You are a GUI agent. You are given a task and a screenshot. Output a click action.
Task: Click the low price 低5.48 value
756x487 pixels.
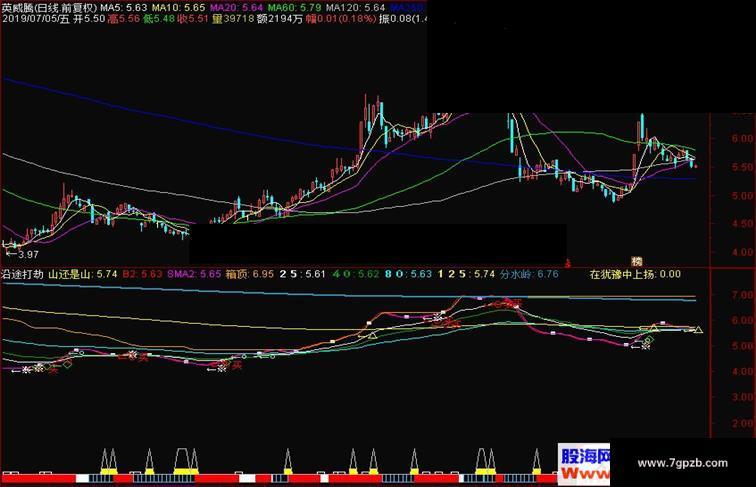click(x=159, y=19)
